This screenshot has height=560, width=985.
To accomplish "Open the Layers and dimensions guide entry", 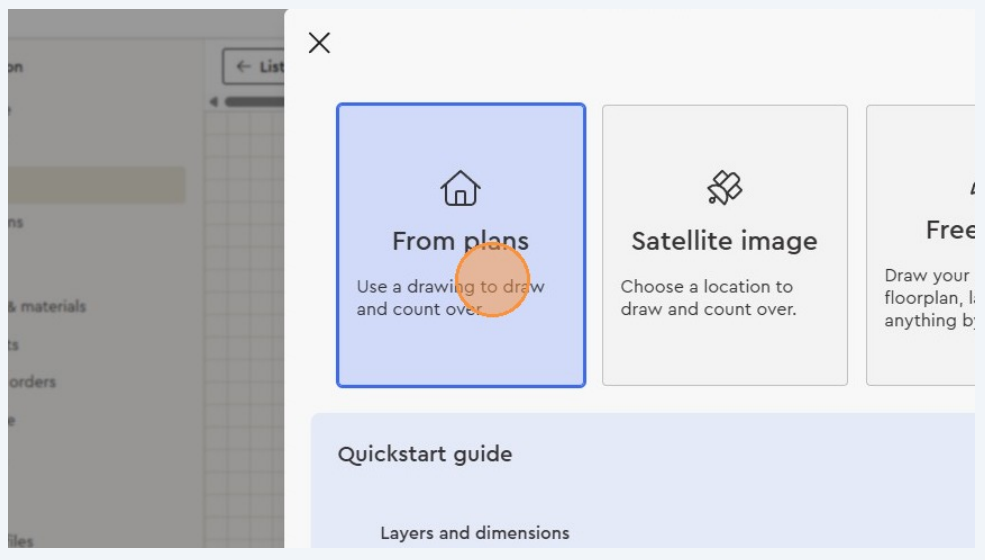I will pyautogui.click(x=474, y=533).
